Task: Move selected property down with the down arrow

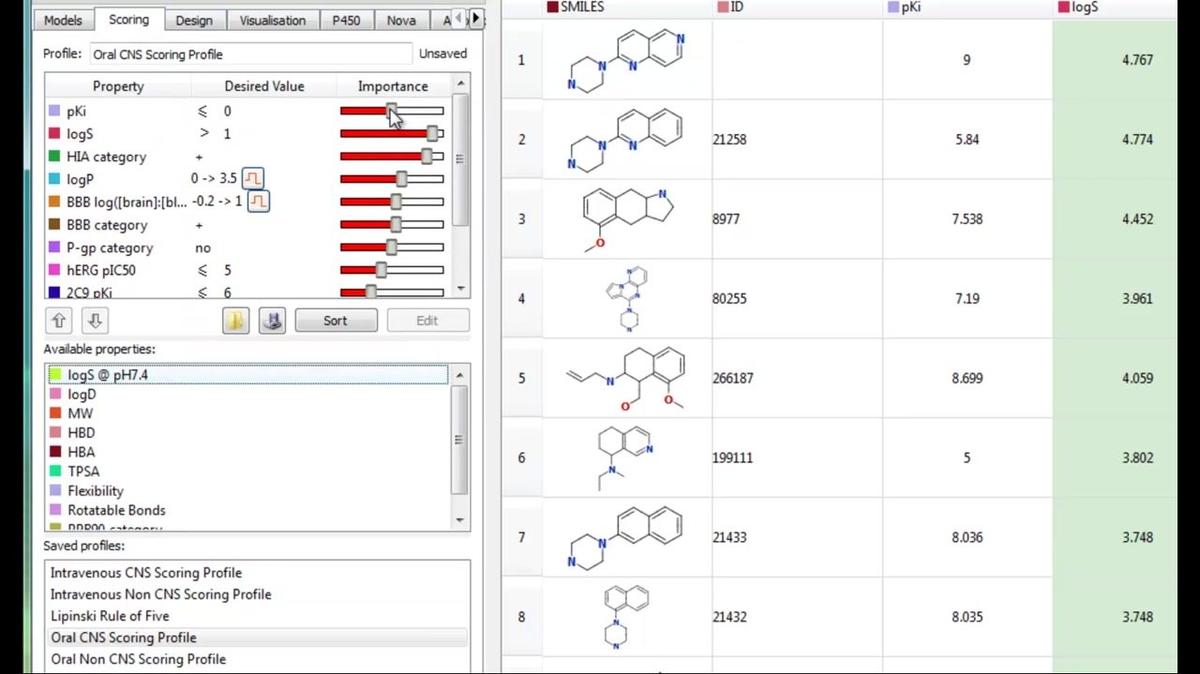Action: (x=93, y=320)
